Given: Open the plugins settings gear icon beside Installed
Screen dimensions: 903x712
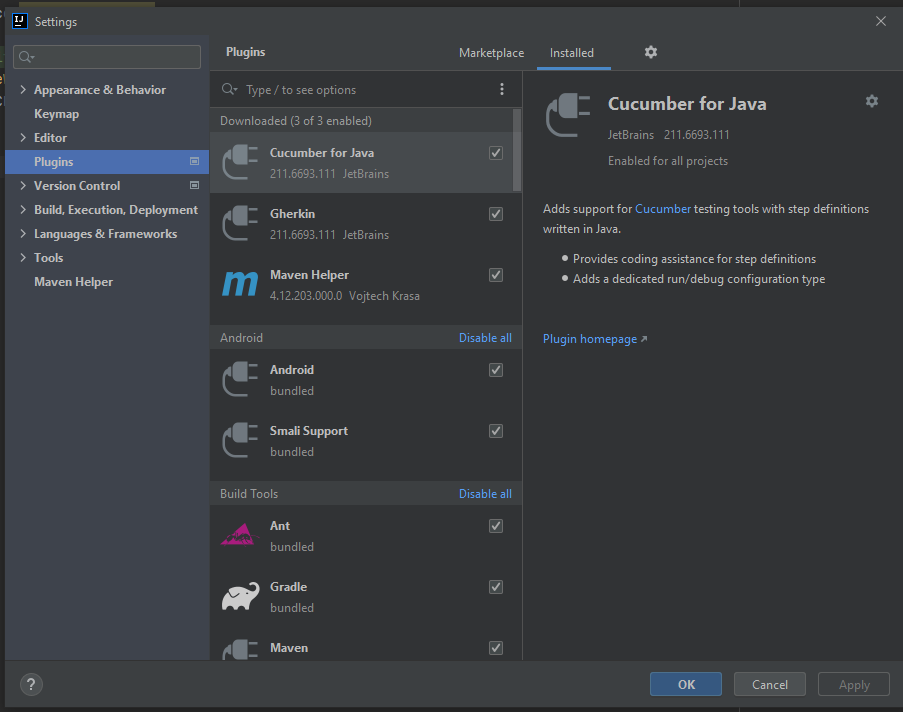Looking at the screenshot, I should click(651, 52).
